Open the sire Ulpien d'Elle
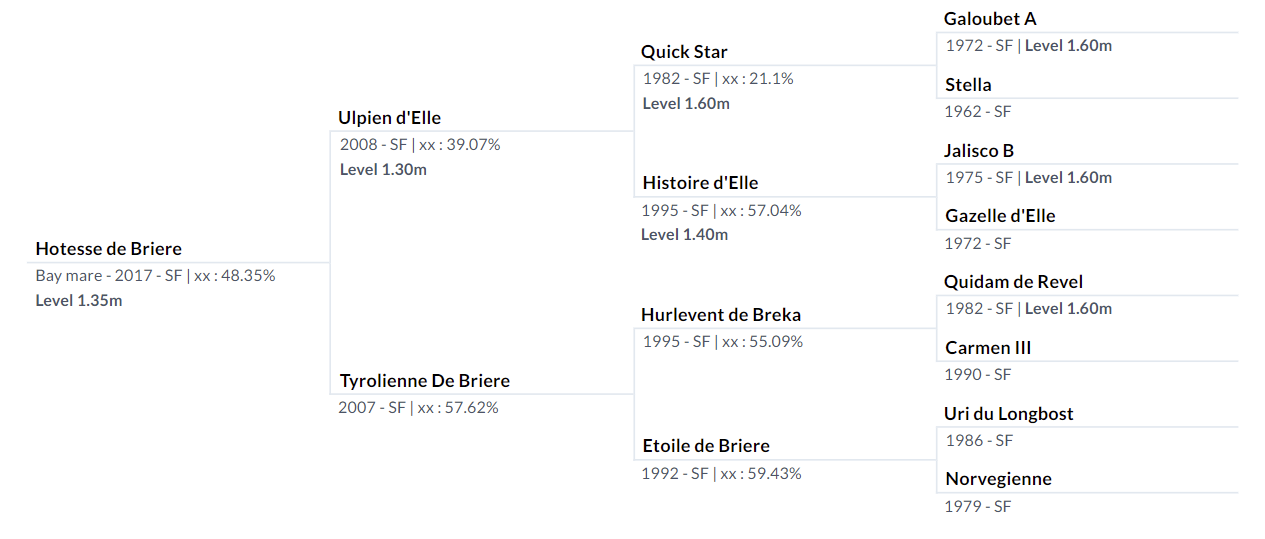 [x=389, y=118]
